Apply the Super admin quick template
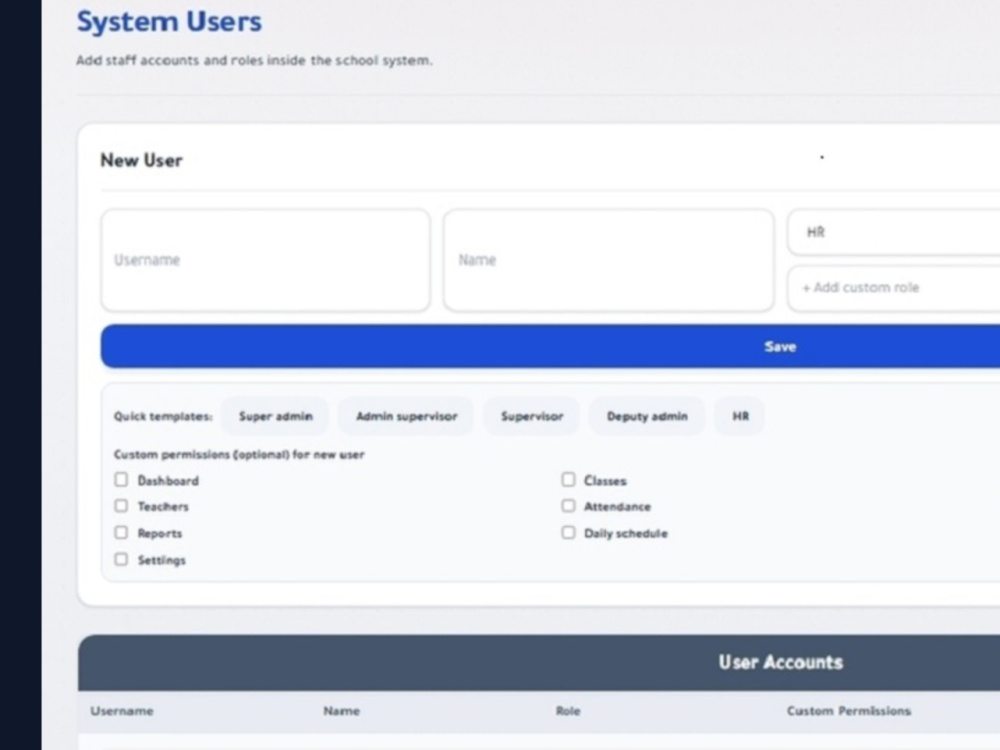Image resolution: width=1000 pixels, height=750 pixels. pos(276,416)
